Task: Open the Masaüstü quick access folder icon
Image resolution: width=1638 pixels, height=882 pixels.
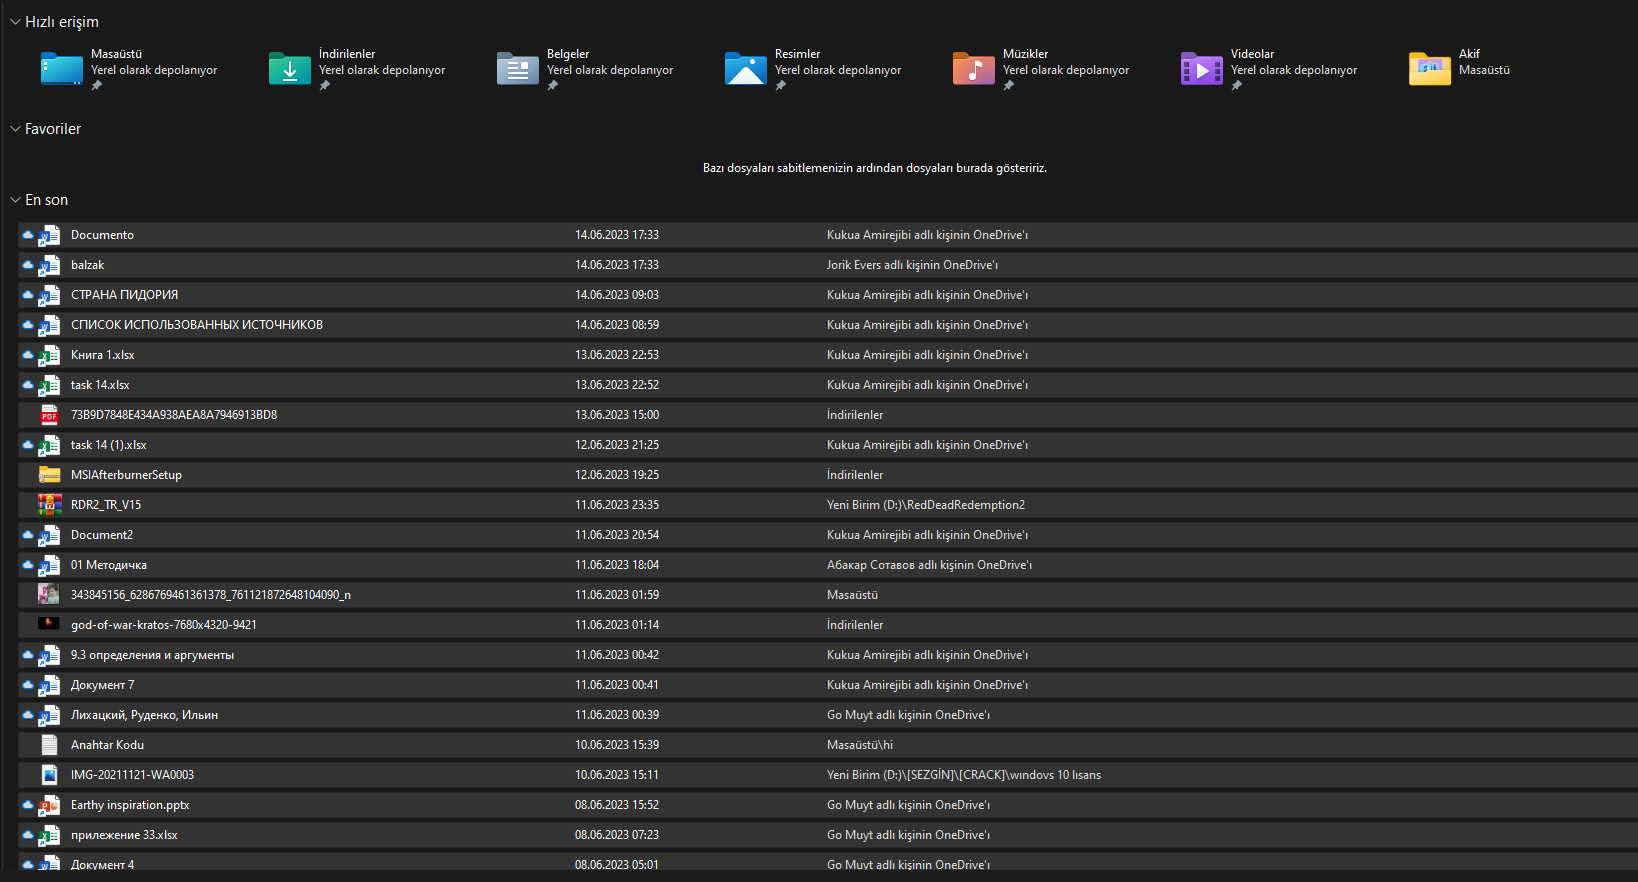Action: [62, 69]
